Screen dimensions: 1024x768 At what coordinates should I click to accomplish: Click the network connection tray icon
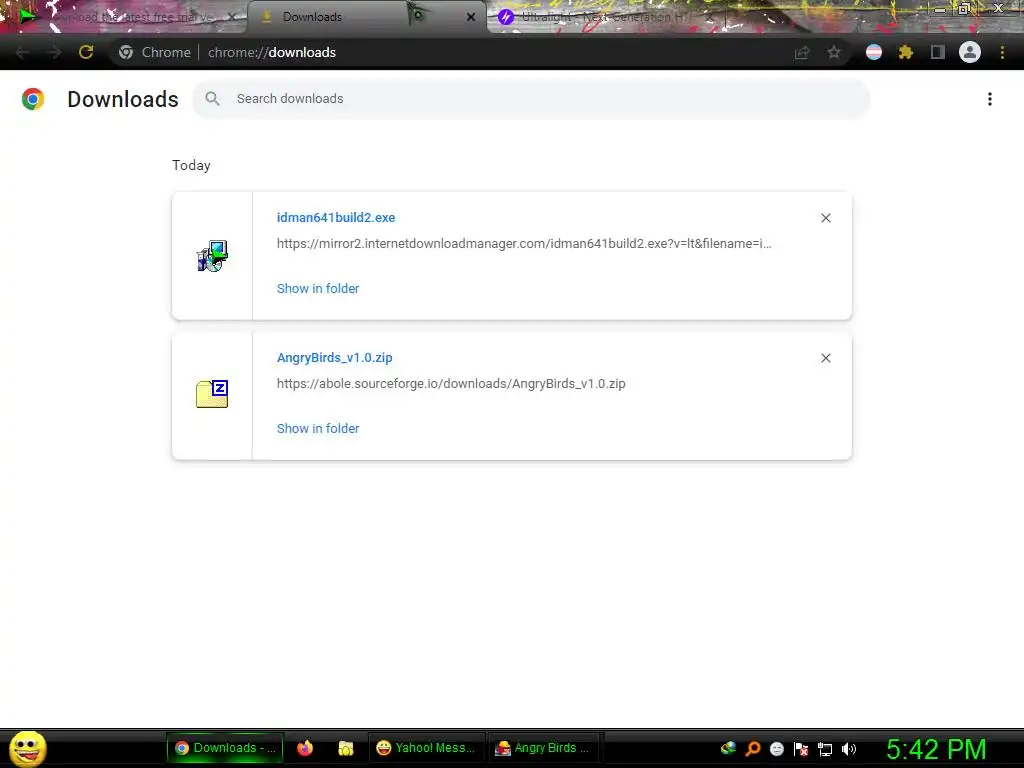(825, 749)
